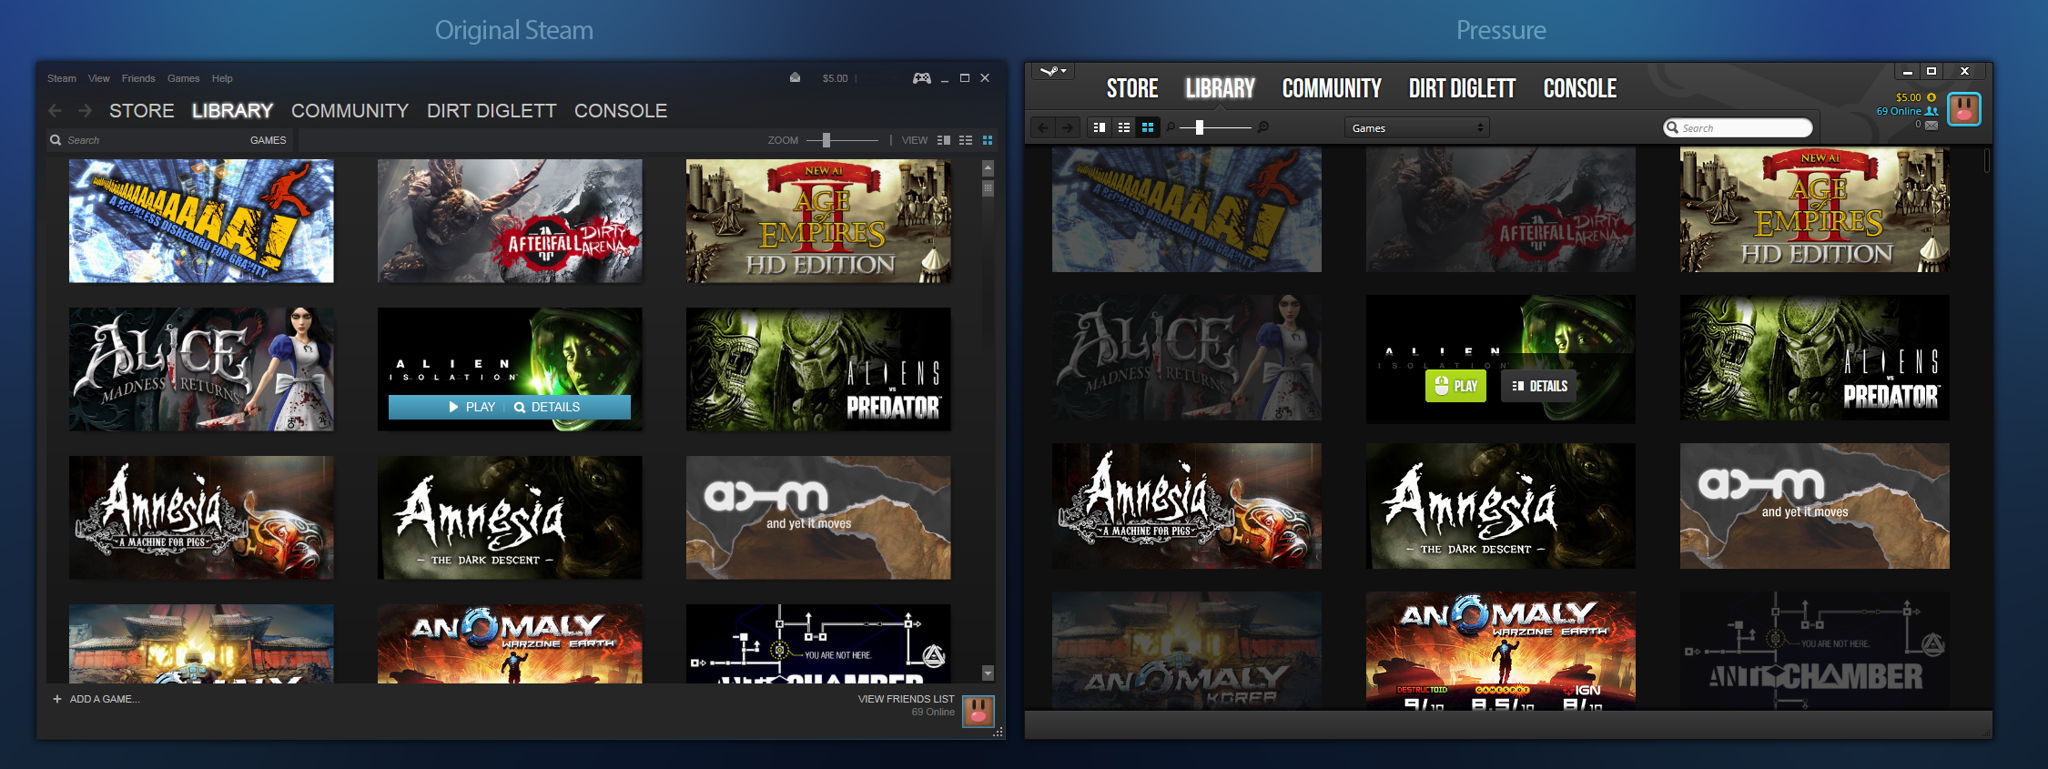Open VIEW FRIENDS LIST in Original Steam
The height and width of the screenshot is (769, 2048).
906,699
